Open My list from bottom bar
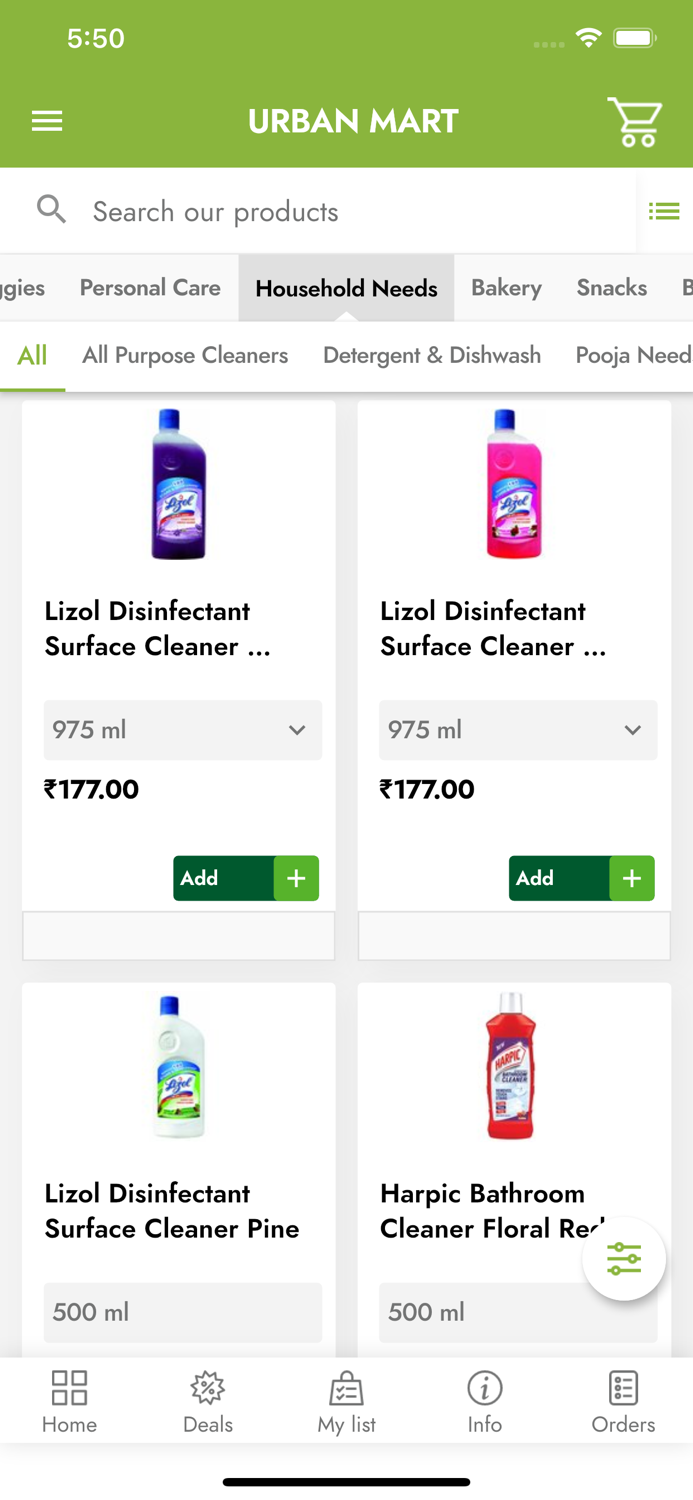The height and width of the screenshot is (1500, 693). [x=346, y=1402]
